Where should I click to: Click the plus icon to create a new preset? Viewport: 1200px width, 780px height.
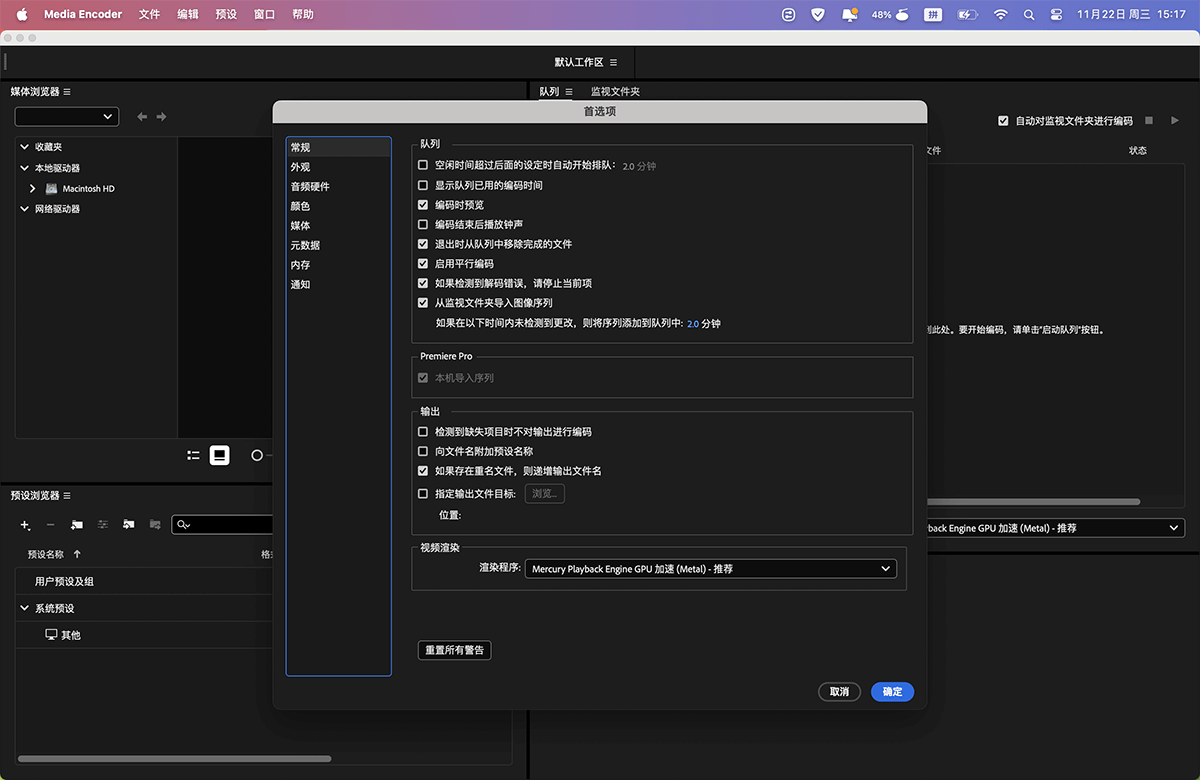25,525
